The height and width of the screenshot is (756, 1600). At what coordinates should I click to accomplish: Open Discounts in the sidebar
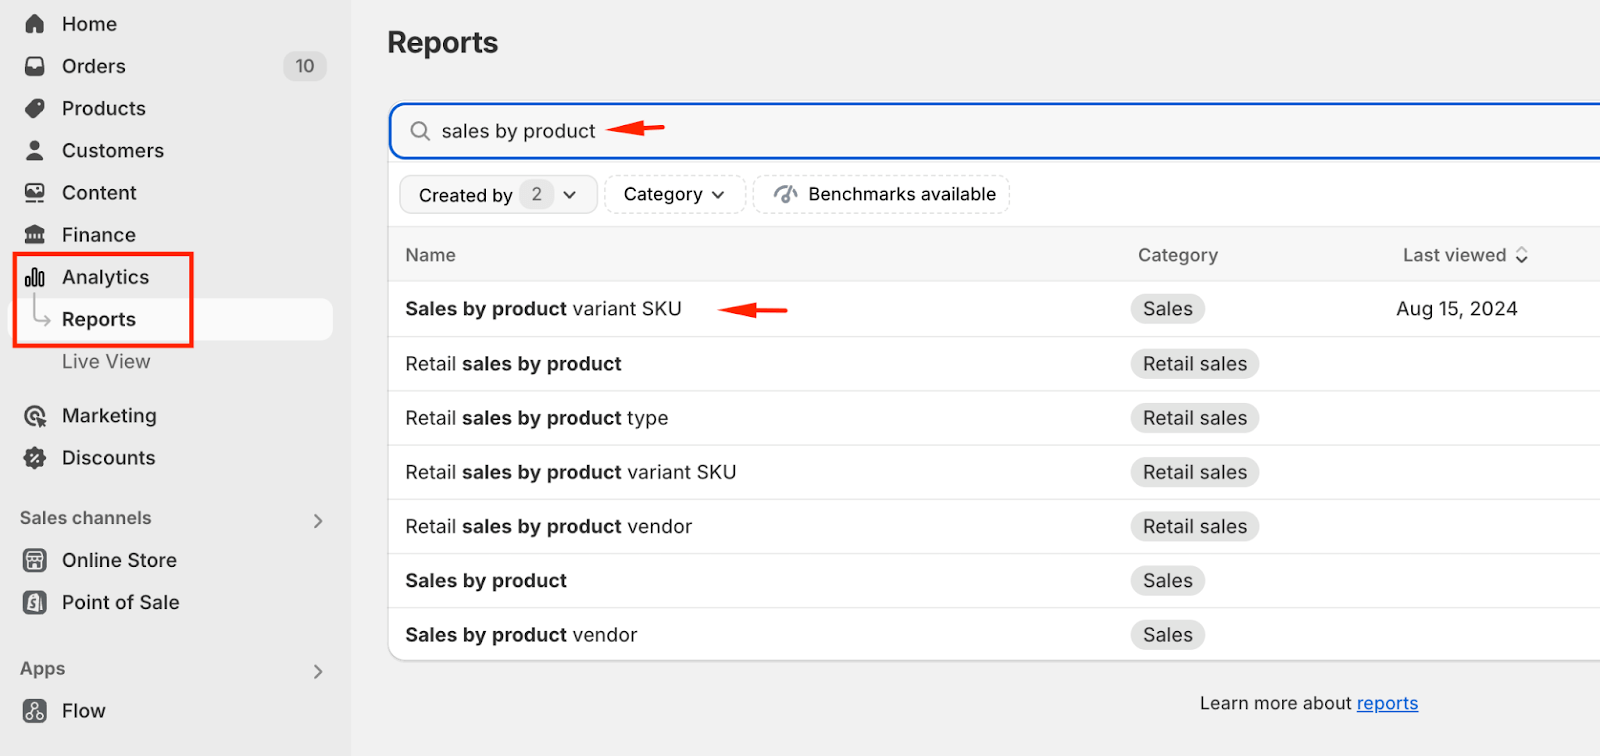coord(109,458)
